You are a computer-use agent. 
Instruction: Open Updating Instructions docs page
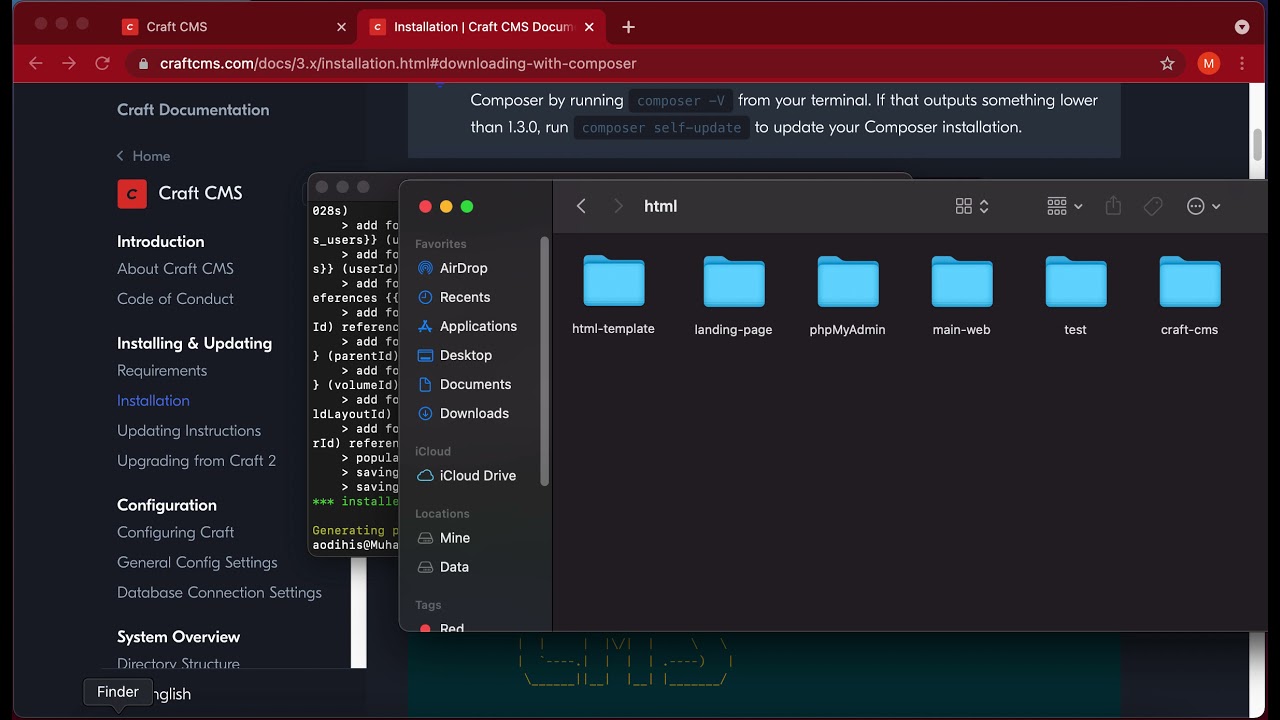click(x=189, y=430)
